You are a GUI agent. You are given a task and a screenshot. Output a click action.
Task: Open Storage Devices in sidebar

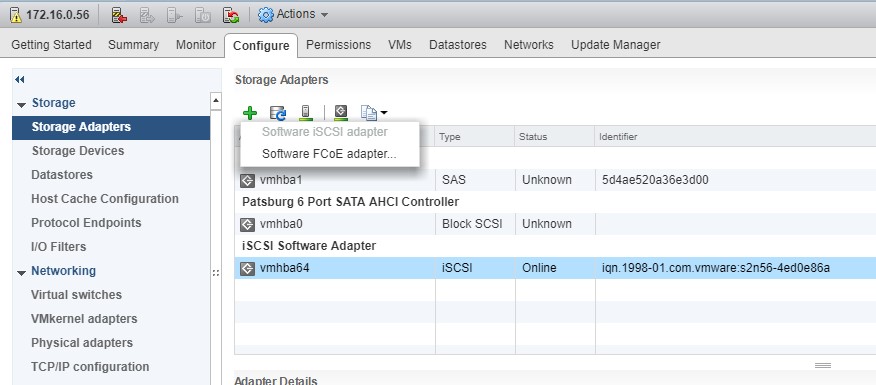click(78, 151)
